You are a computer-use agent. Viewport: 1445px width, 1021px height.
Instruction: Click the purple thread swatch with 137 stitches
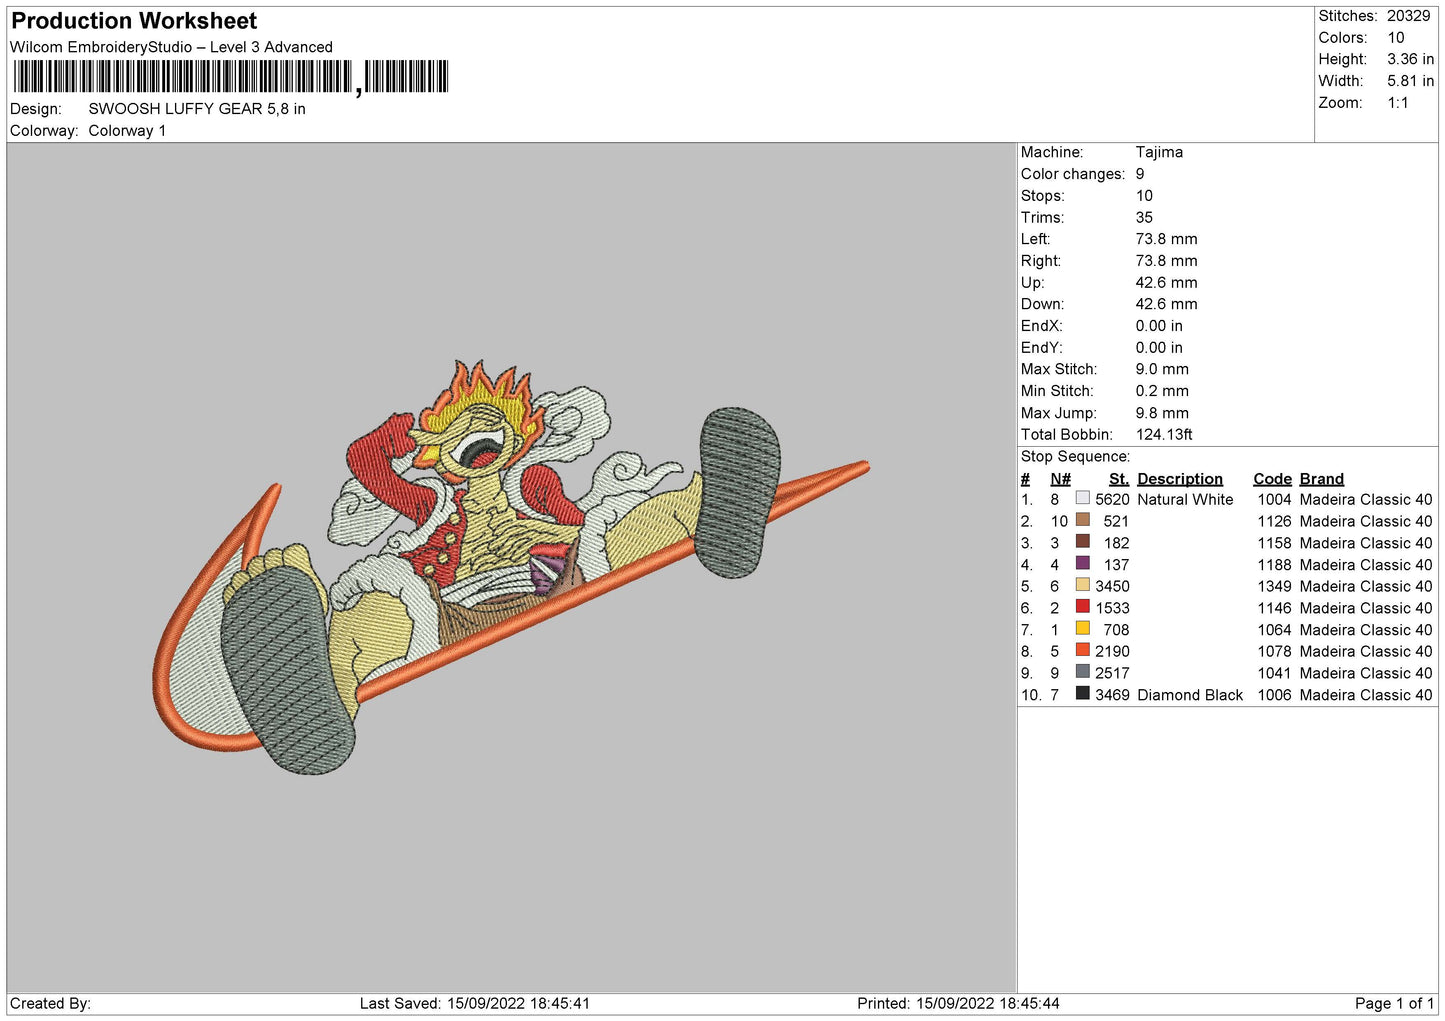(x=1082, y=563)
